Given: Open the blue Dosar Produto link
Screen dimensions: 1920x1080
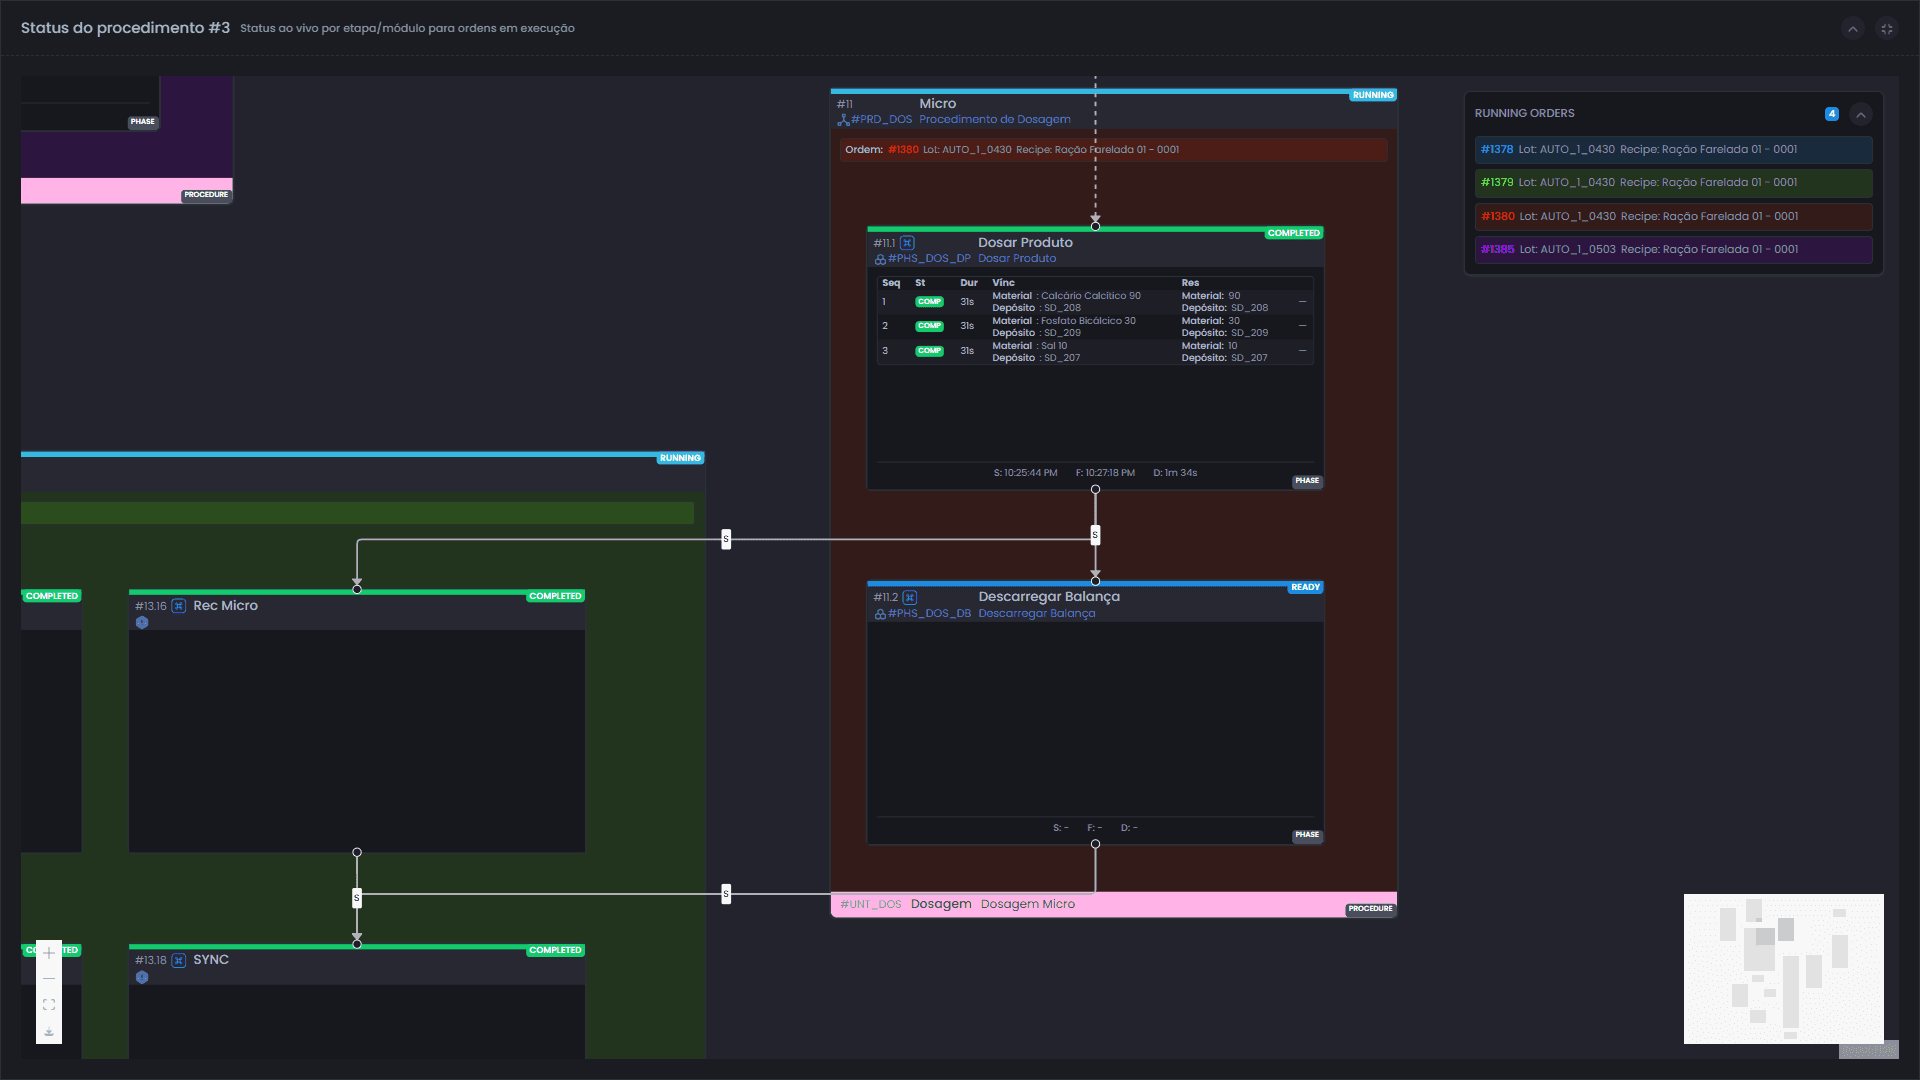Looking at the screenshot, I should [1017, 259].
